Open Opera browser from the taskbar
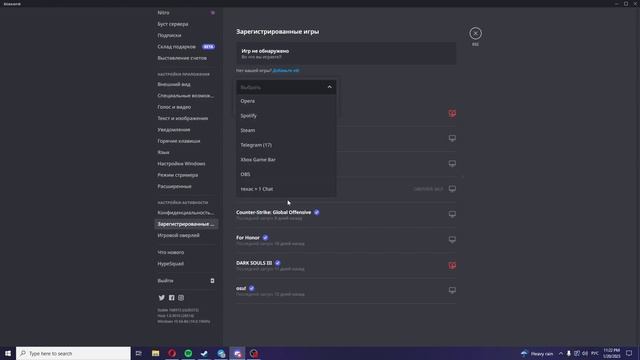Image resolution: width=640 pixels, height=360 pixels. click(x=172, y=353)
